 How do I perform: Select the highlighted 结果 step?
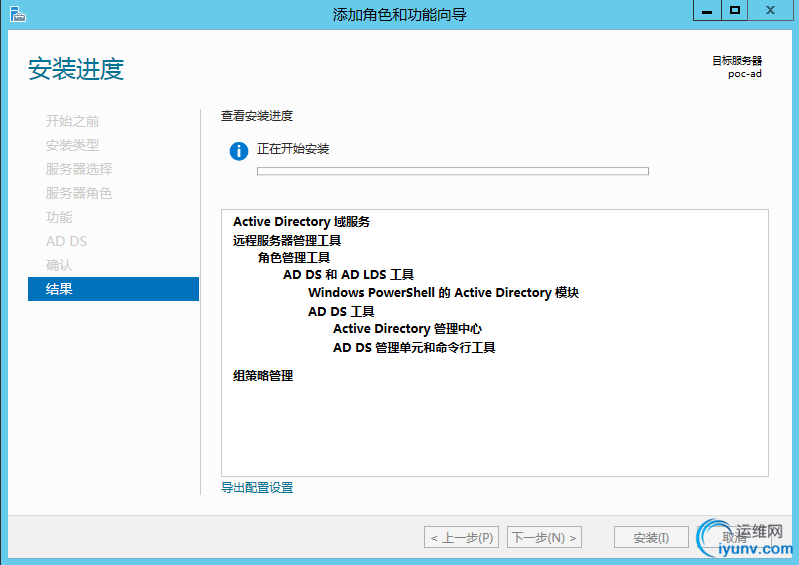tap(113, 289)
